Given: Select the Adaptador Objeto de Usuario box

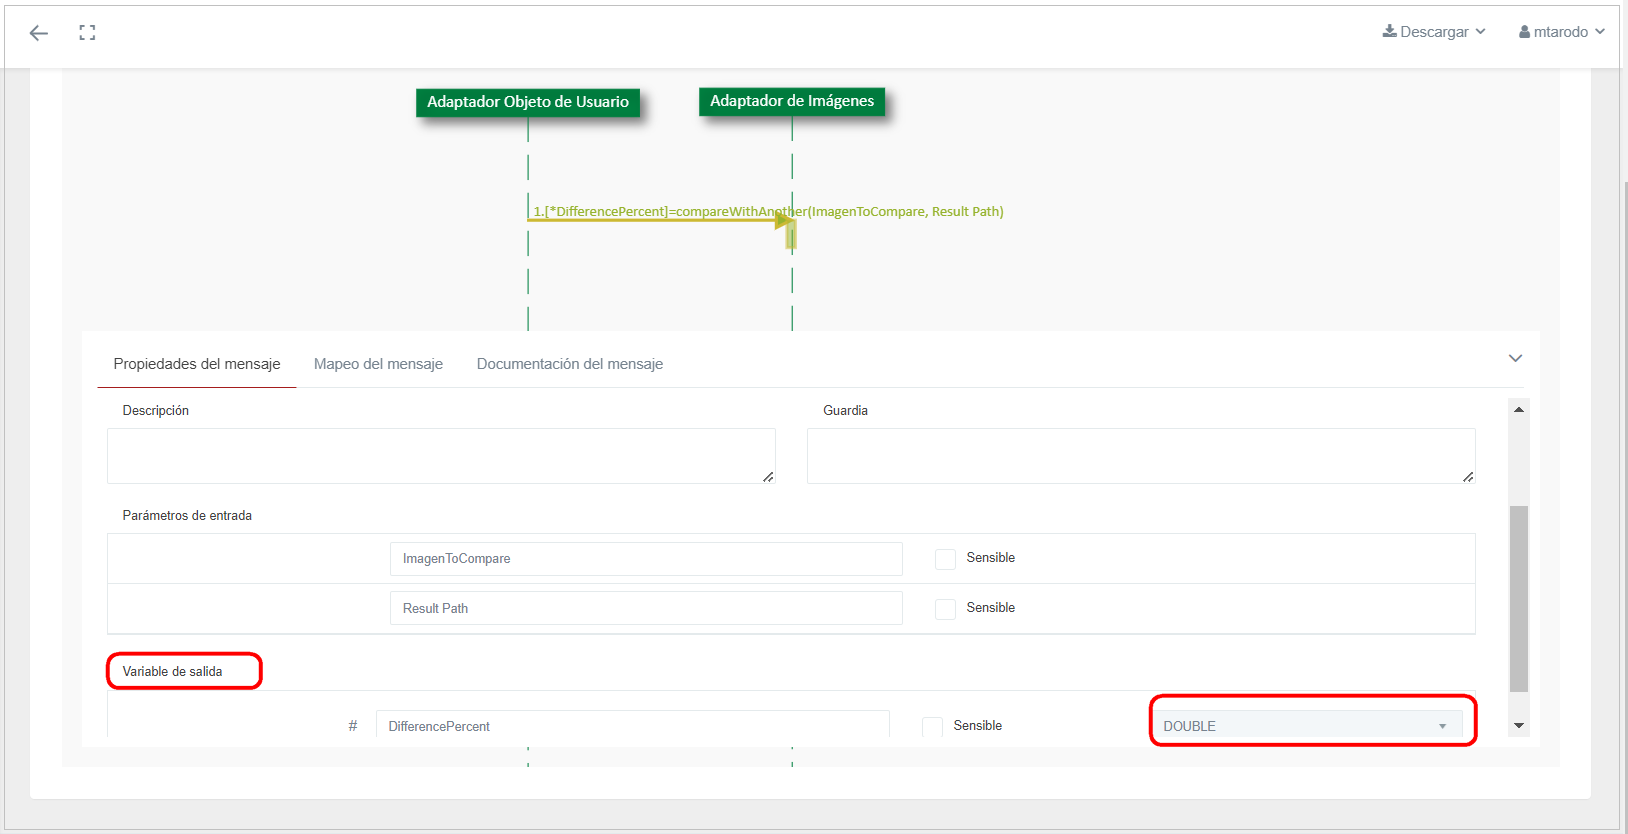Looking at the screenshot, I should tap(527, 102).
